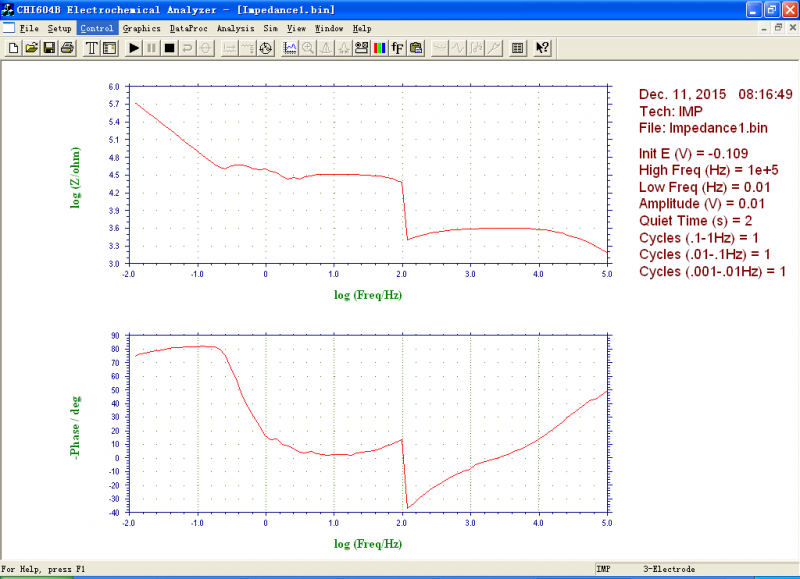Viewport: 800px width, 579px height.
Task: Expand the Control menu
Action: pyautogui.click(x=96, y=29)
